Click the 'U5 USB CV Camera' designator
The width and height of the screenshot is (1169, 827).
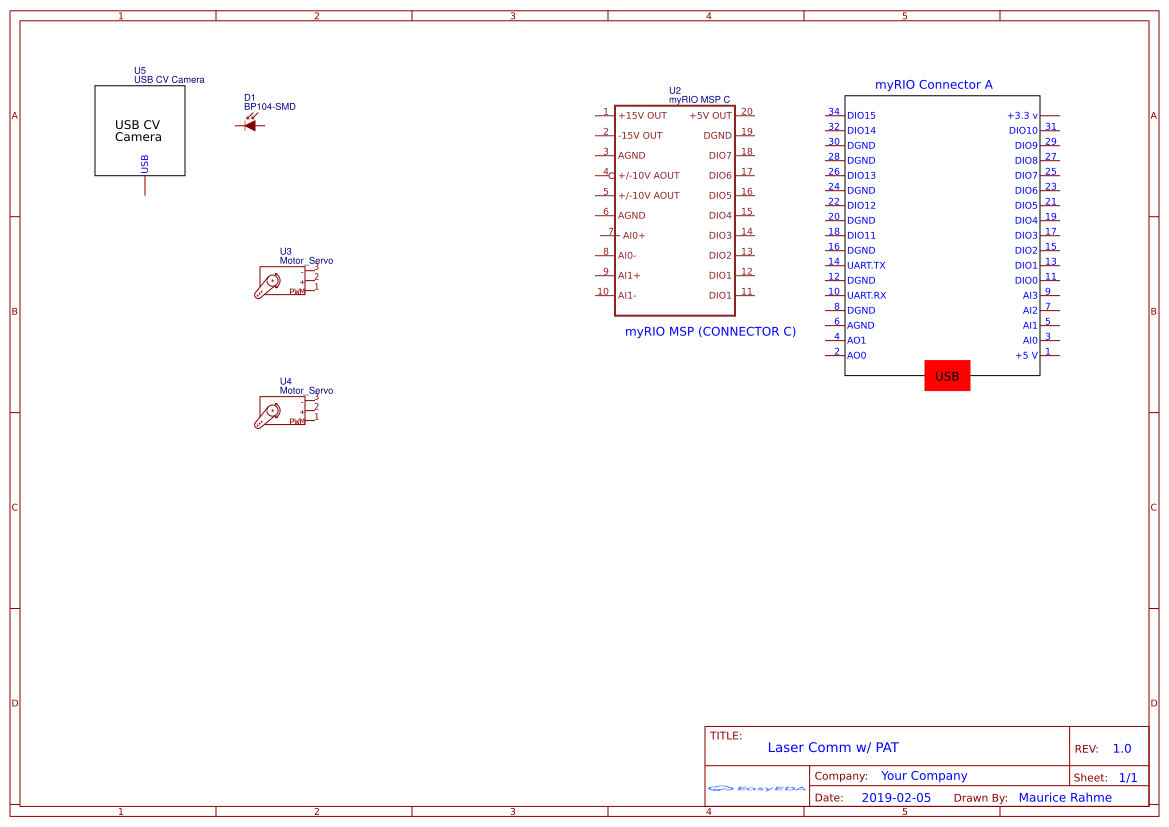coord(169,75)
